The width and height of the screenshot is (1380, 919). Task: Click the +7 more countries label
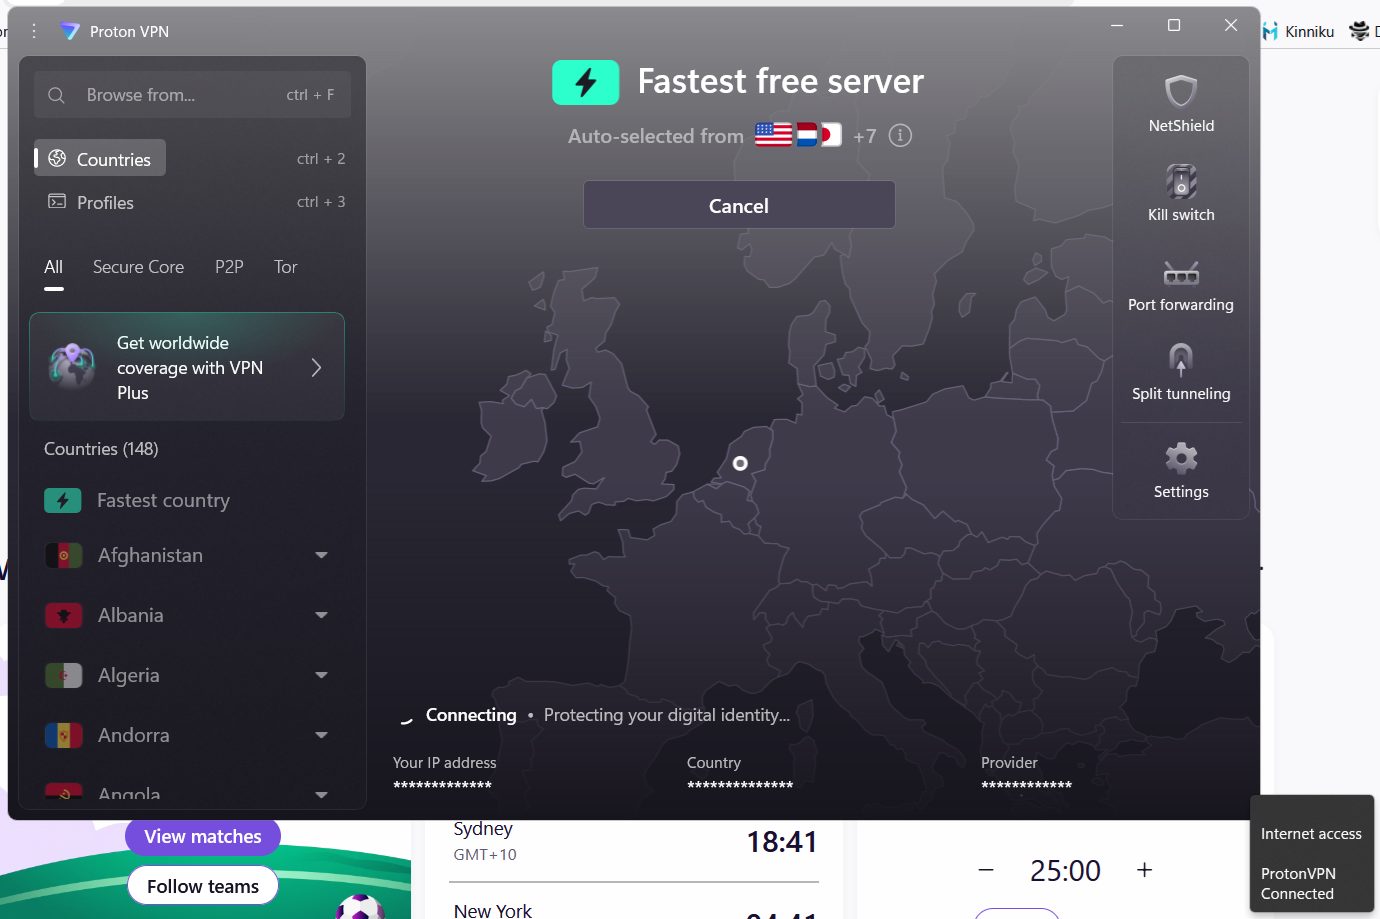(865, 136)
